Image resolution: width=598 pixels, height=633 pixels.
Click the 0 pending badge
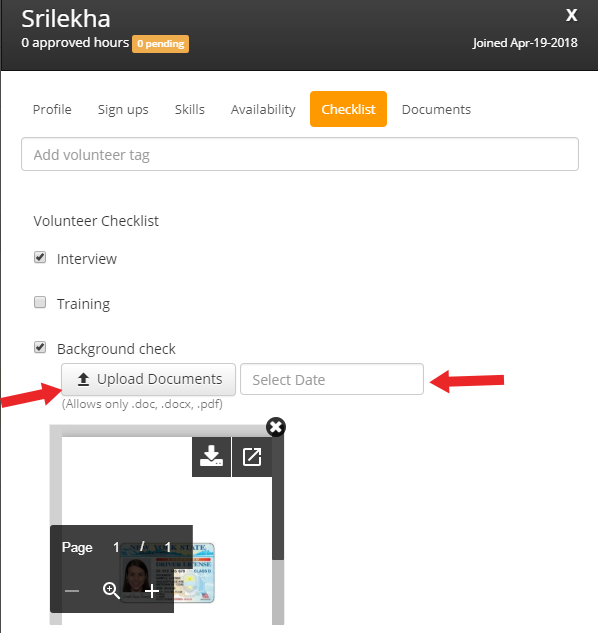coord(160,44)
